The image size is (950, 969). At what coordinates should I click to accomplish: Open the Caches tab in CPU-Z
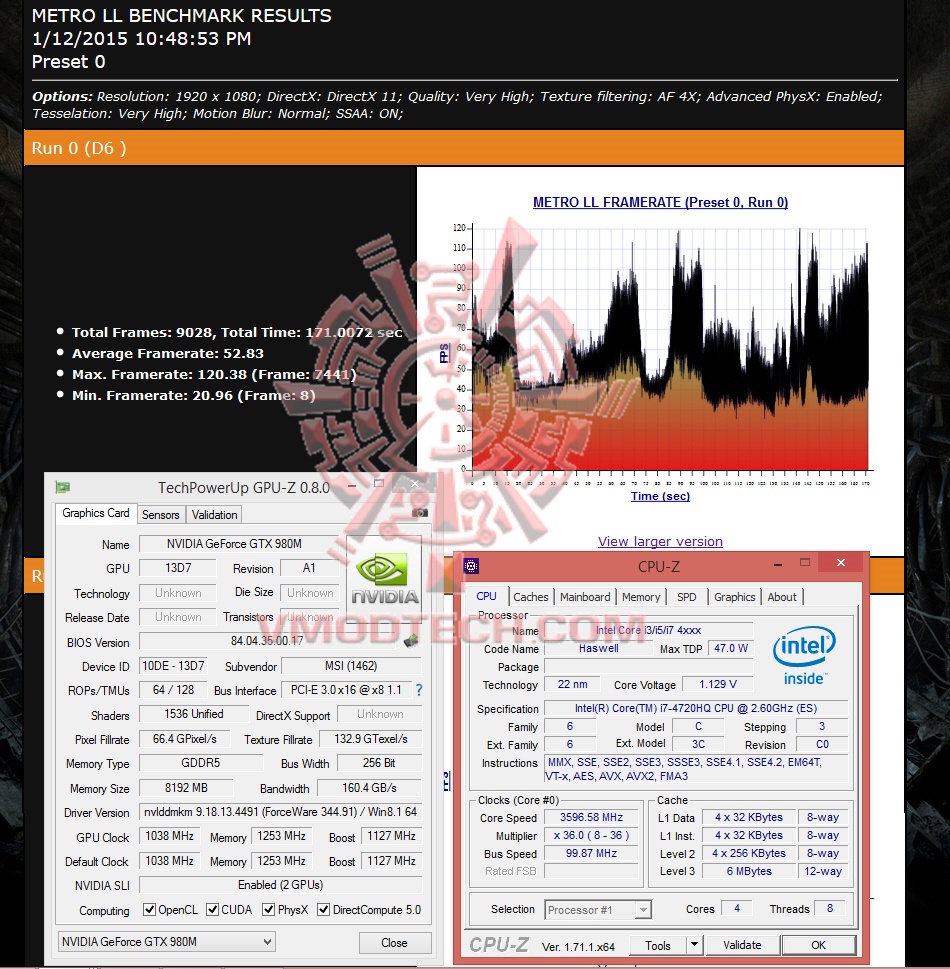point(530,597)
